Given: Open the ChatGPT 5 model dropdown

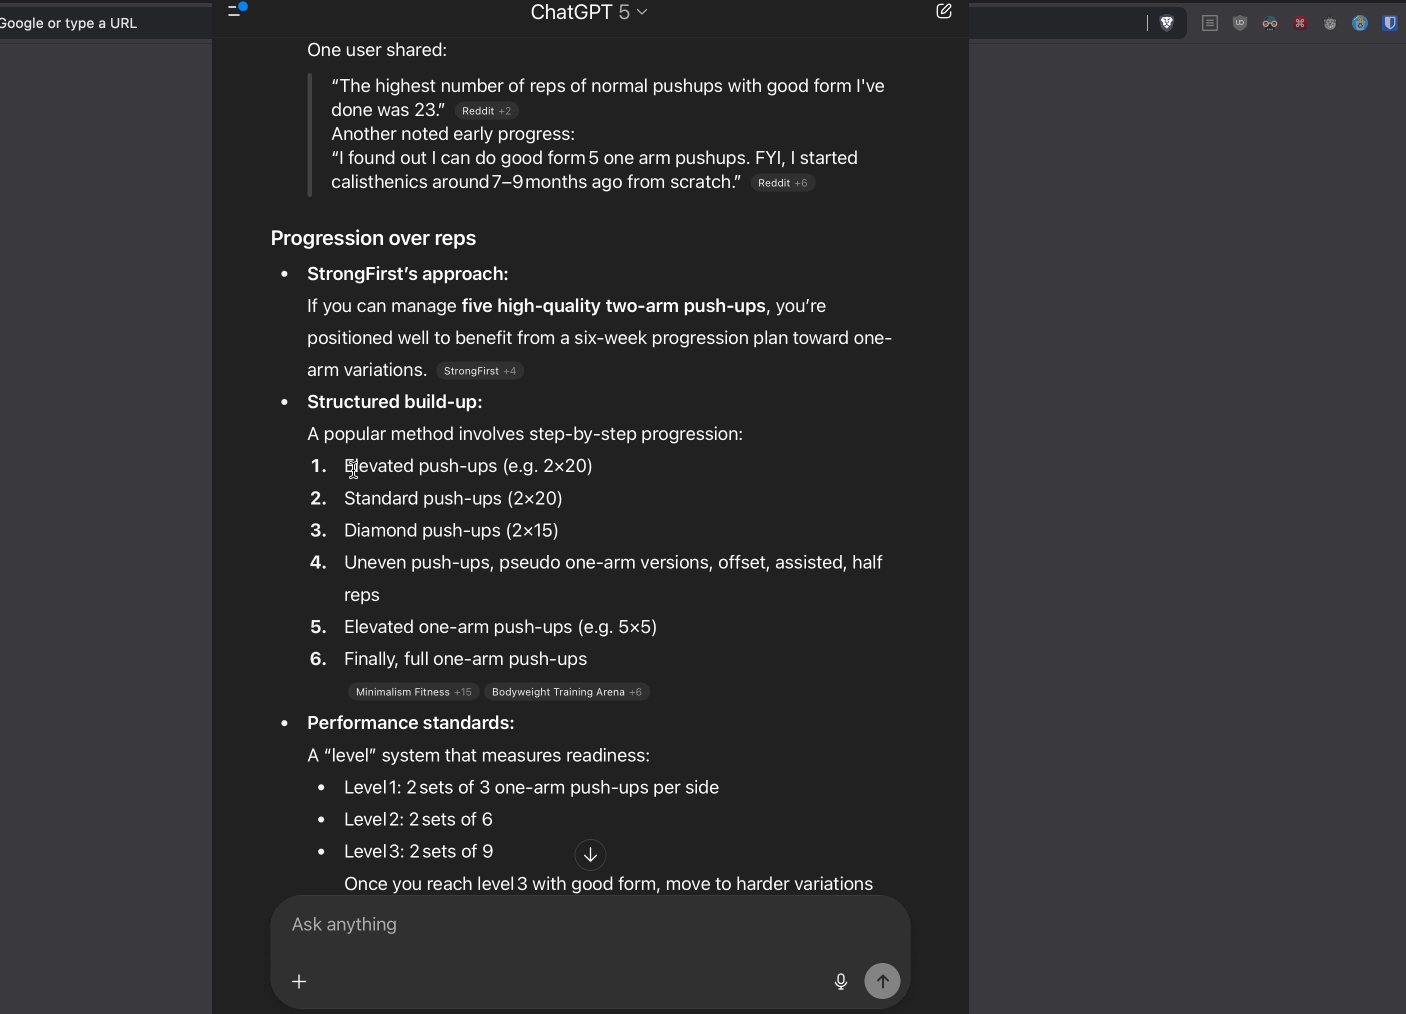Looking at the screenshot, I should [x=588, y=12].
